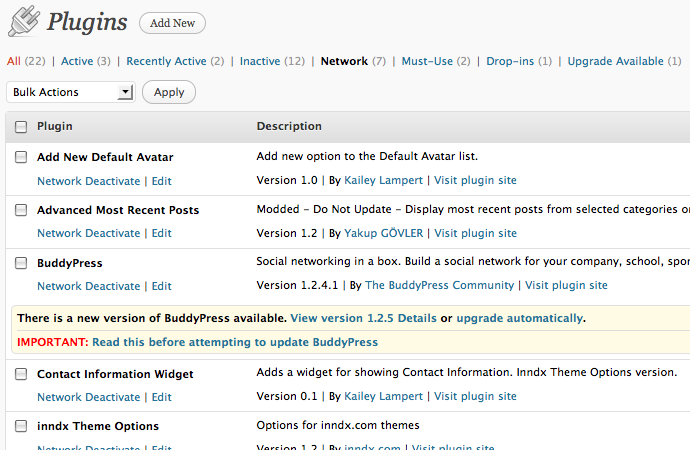
Task: Click the Plugins page heading
Action: click(x=87, y=22)
